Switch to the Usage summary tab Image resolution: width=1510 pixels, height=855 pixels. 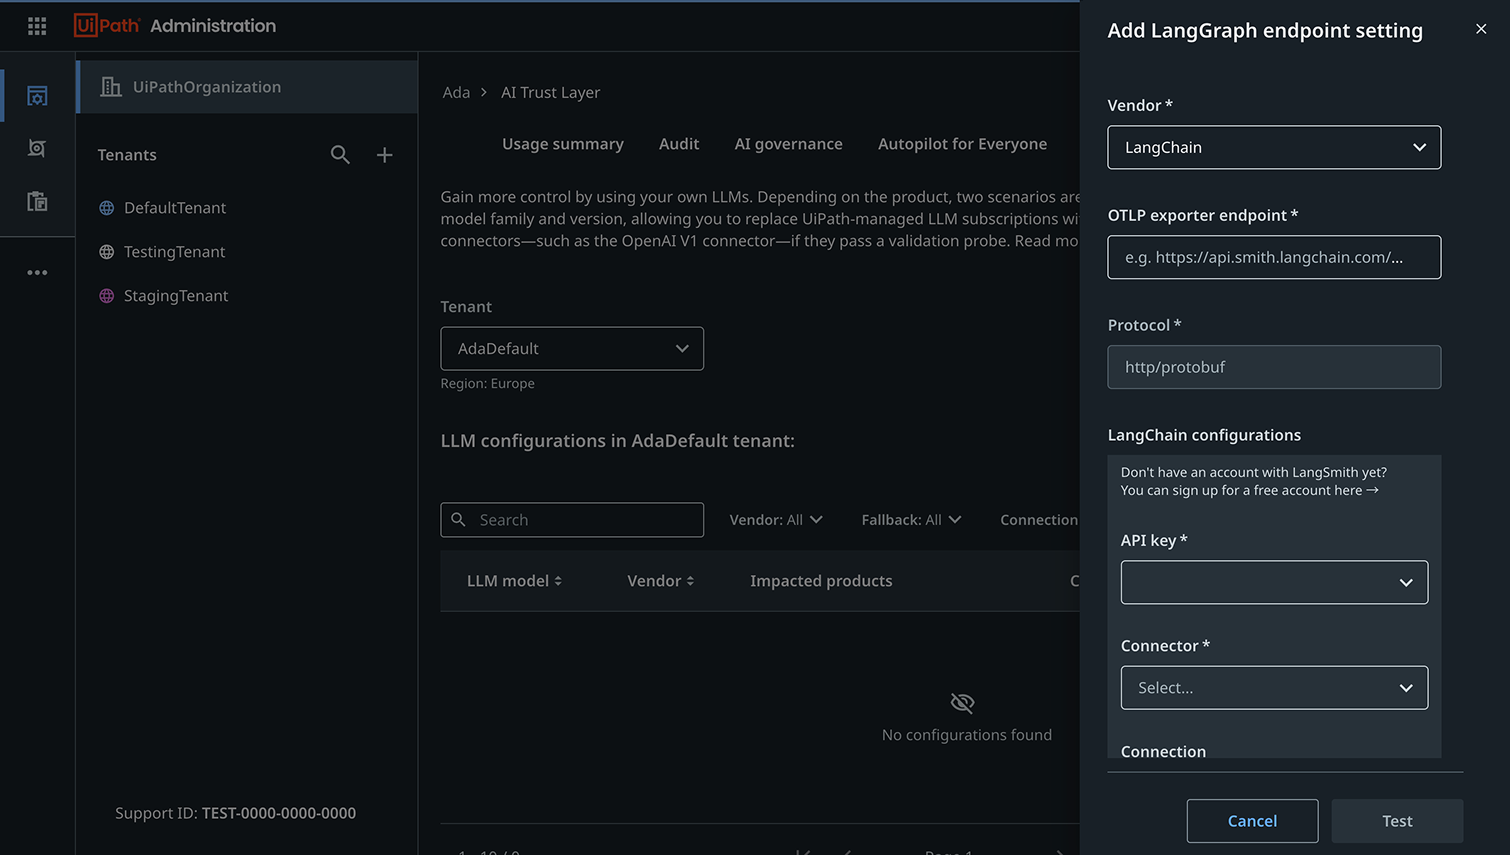[x=563, y=144]
